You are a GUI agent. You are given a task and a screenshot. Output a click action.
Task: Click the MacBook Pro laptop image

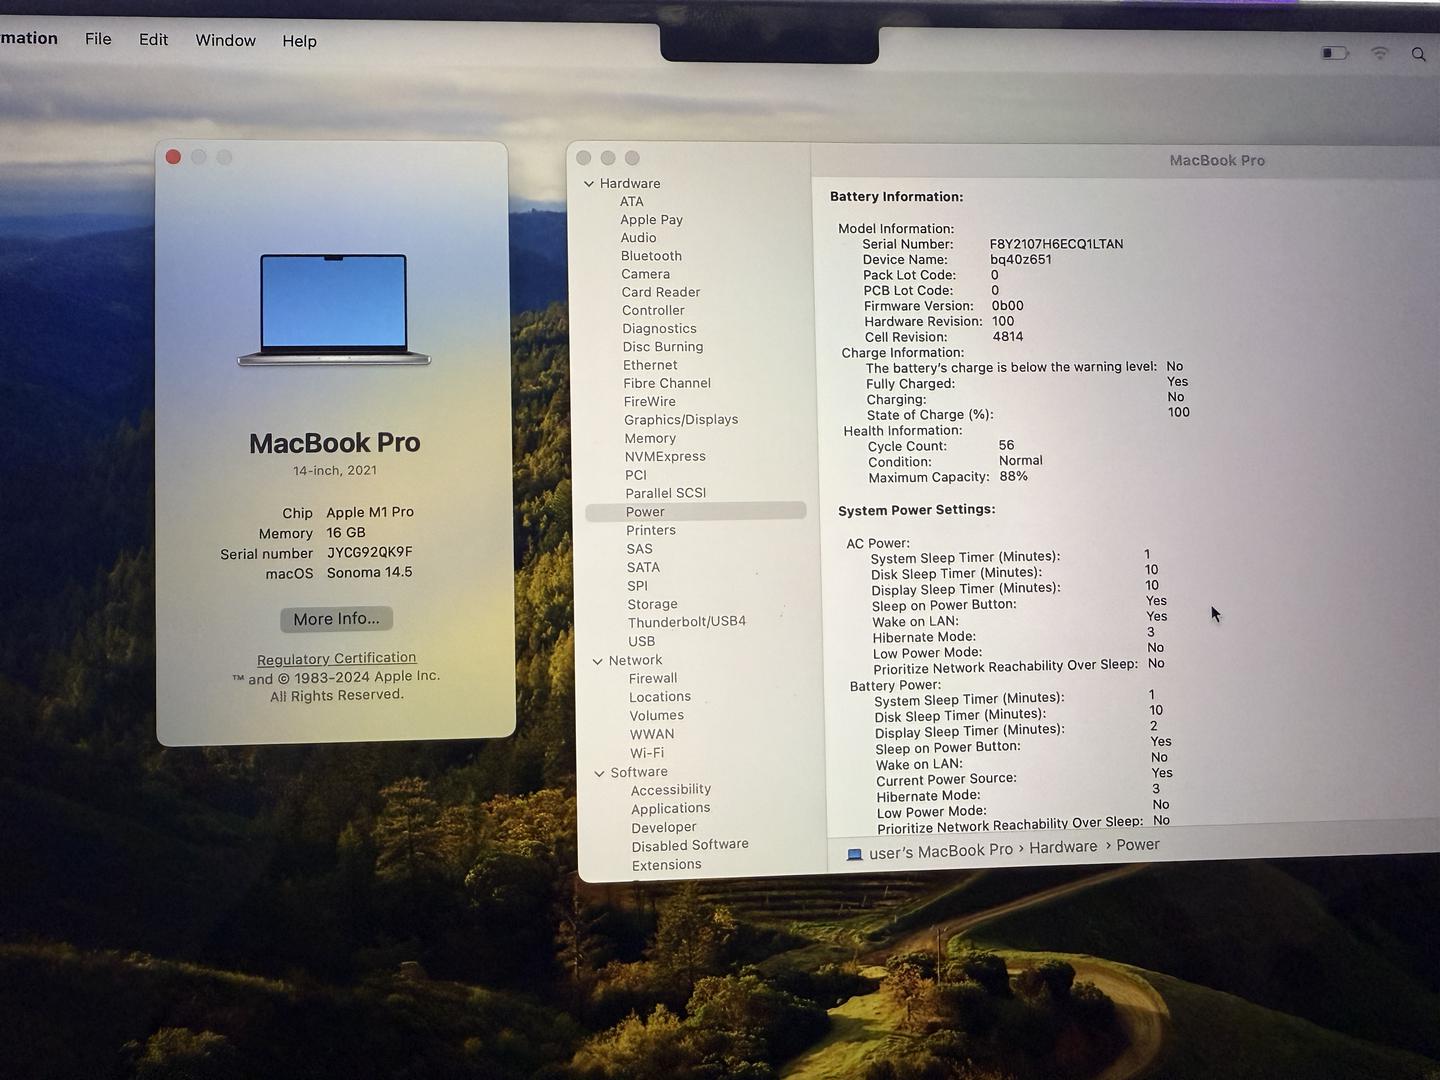(334, 310)
